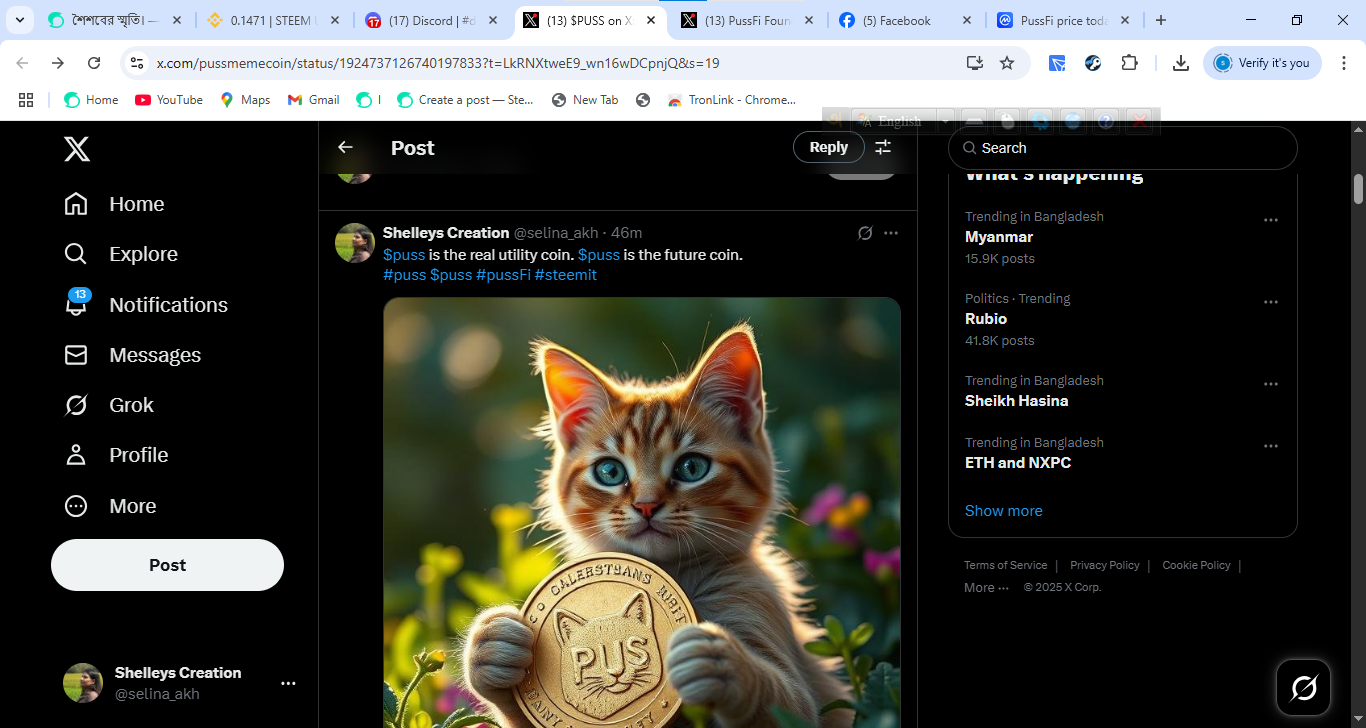Click Show more under trends

(x=1003, y=511)
